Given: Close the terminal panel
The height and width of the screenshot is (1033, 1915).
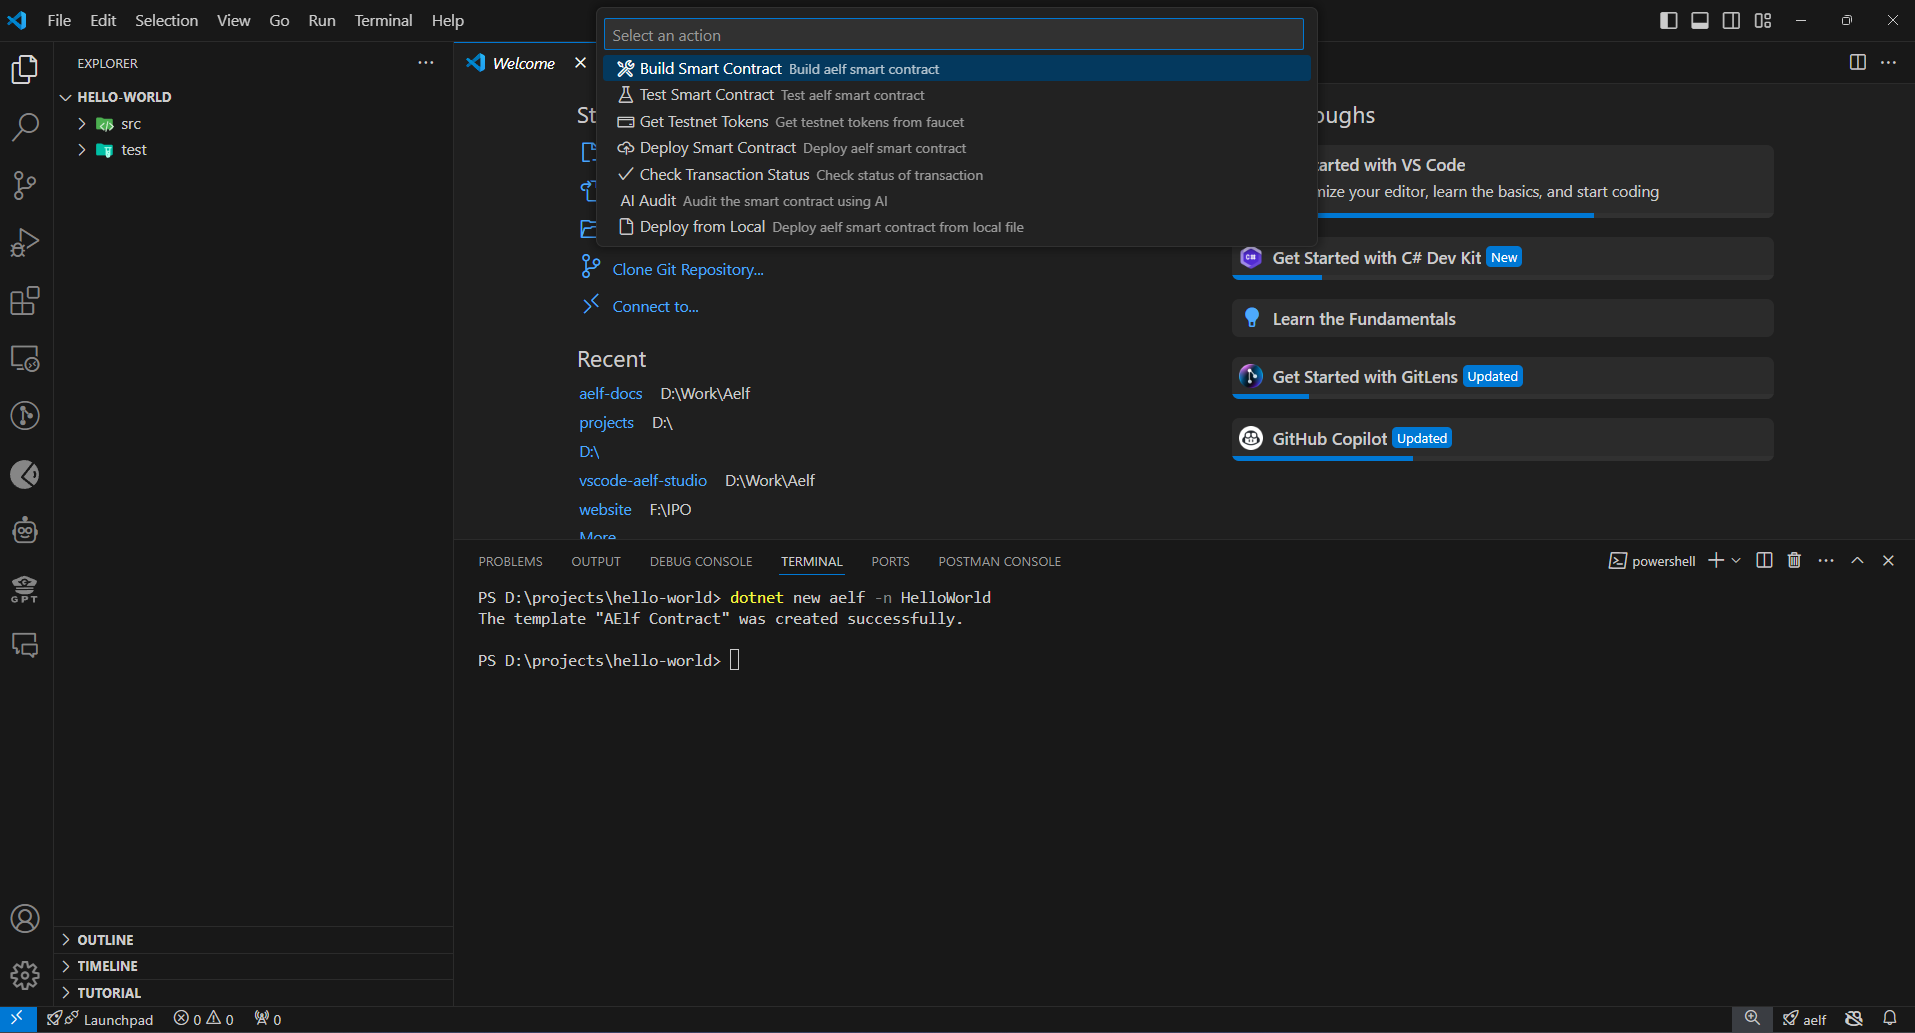Looking at the screenshot, I should [x=1888, y=561].
